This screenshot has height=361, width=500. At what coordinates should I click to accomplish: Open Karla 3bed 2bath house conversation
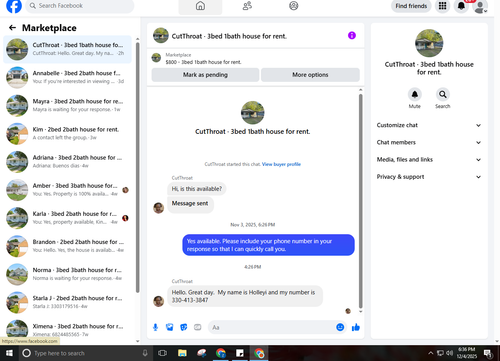(x=67, y=218)
